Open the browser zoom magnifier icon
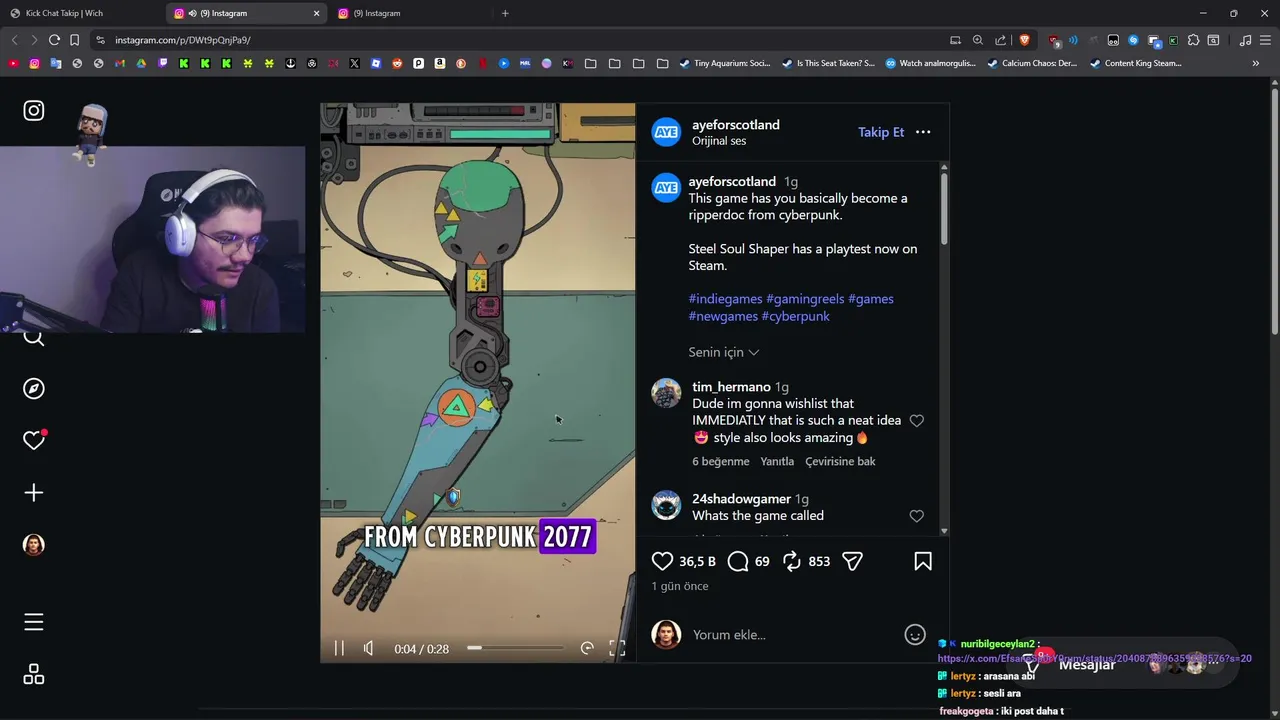Viewport: 1280px width, 720px height. click(978, 40)
